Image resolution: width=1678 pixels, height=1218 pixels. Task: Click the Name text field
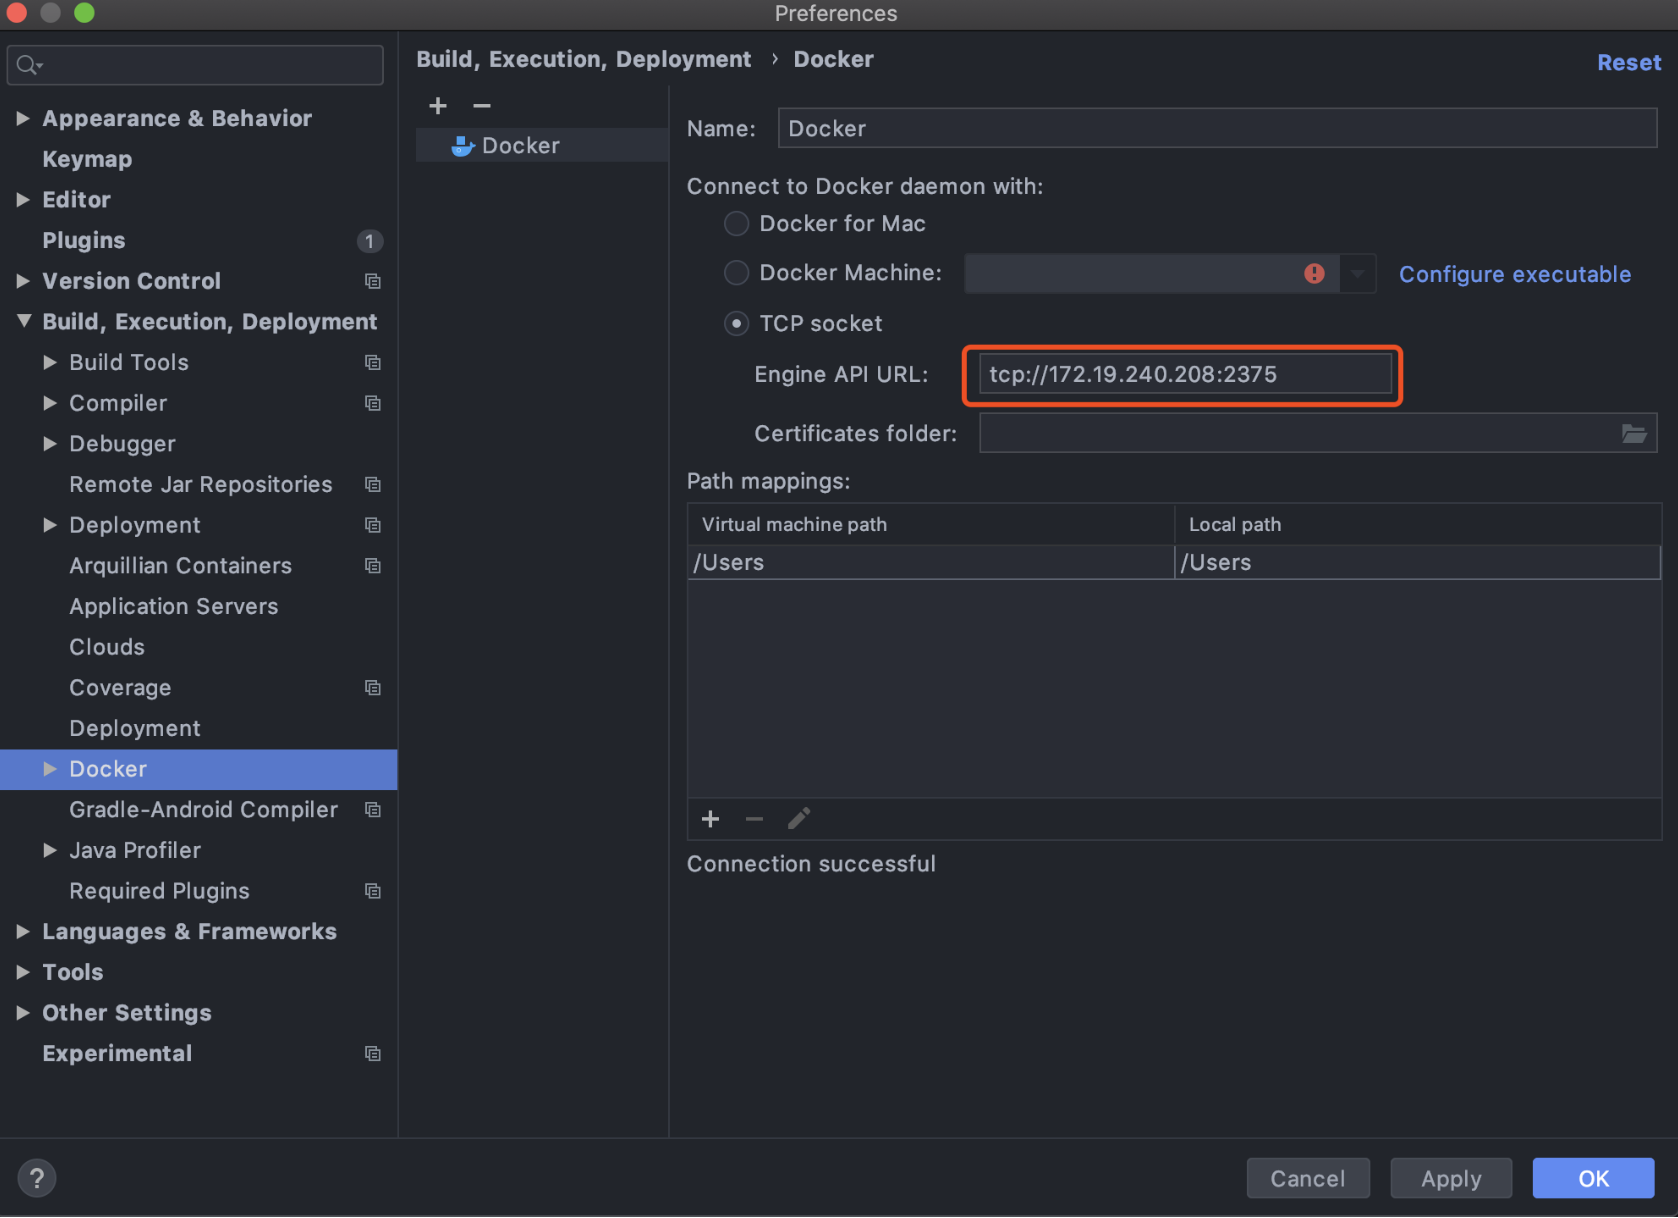coord(1217,128)
